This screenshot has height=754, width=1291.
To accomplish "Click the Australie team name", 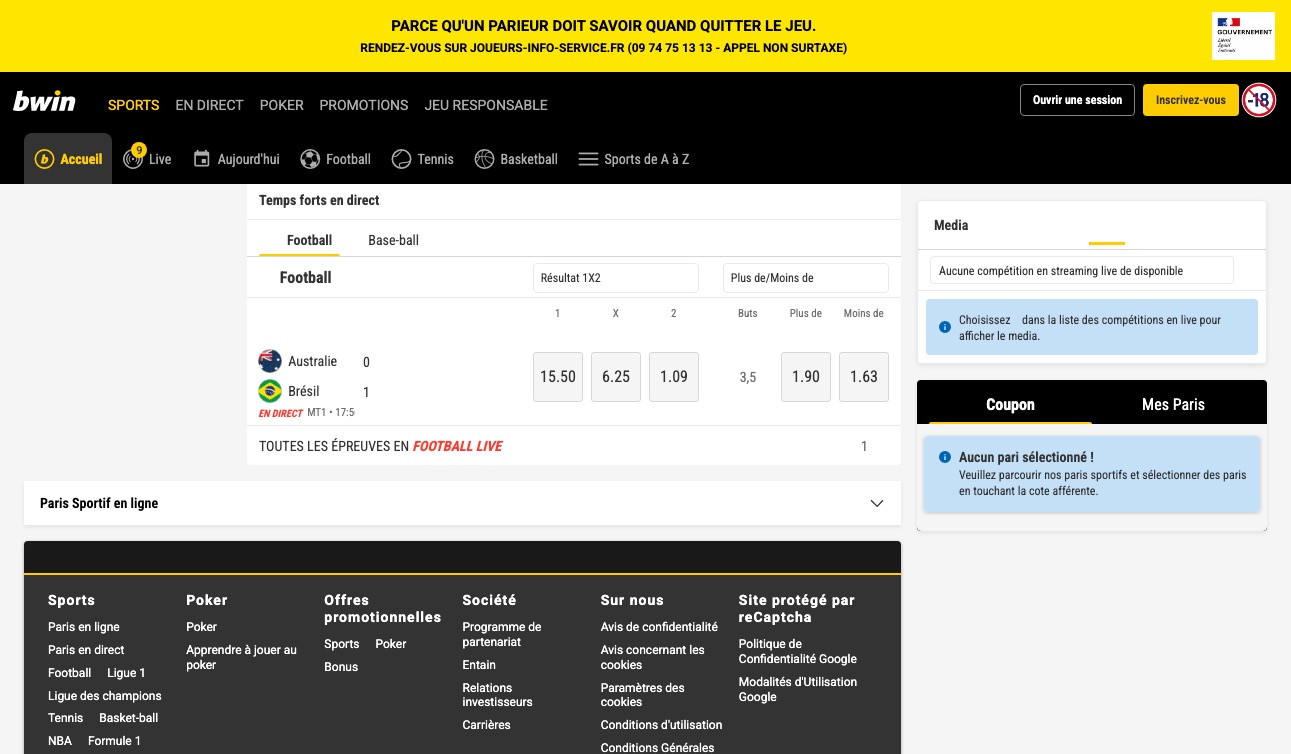I will [312, 361].
